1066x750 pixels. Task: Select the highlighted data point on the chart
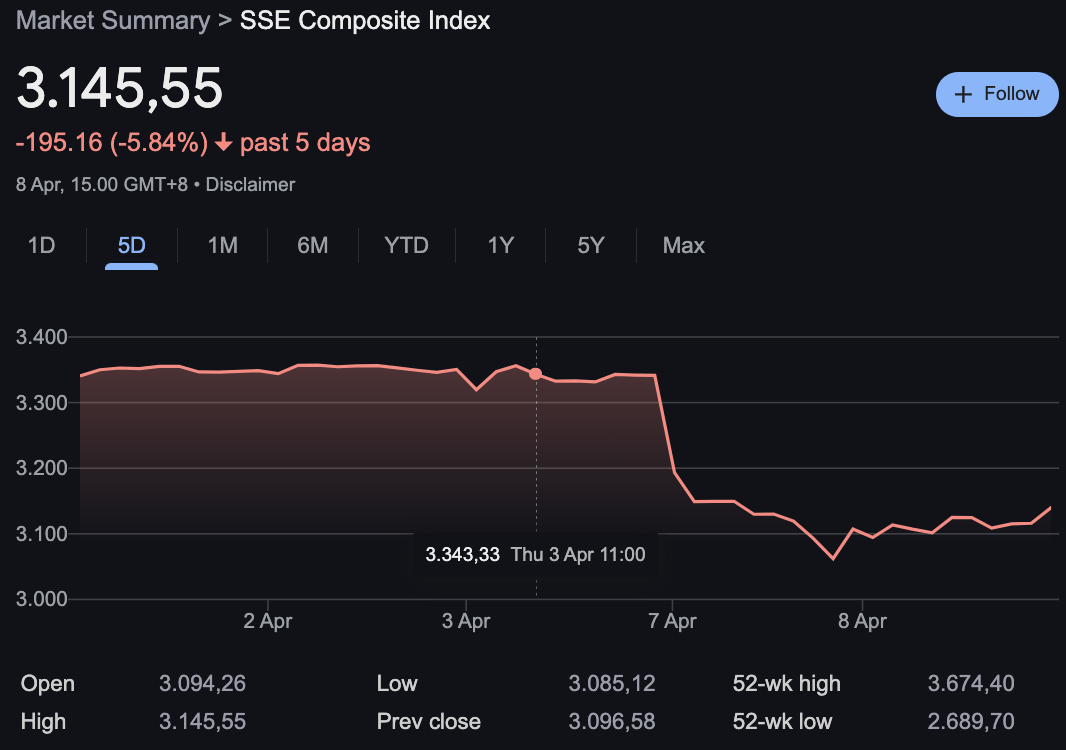(536, 373)
